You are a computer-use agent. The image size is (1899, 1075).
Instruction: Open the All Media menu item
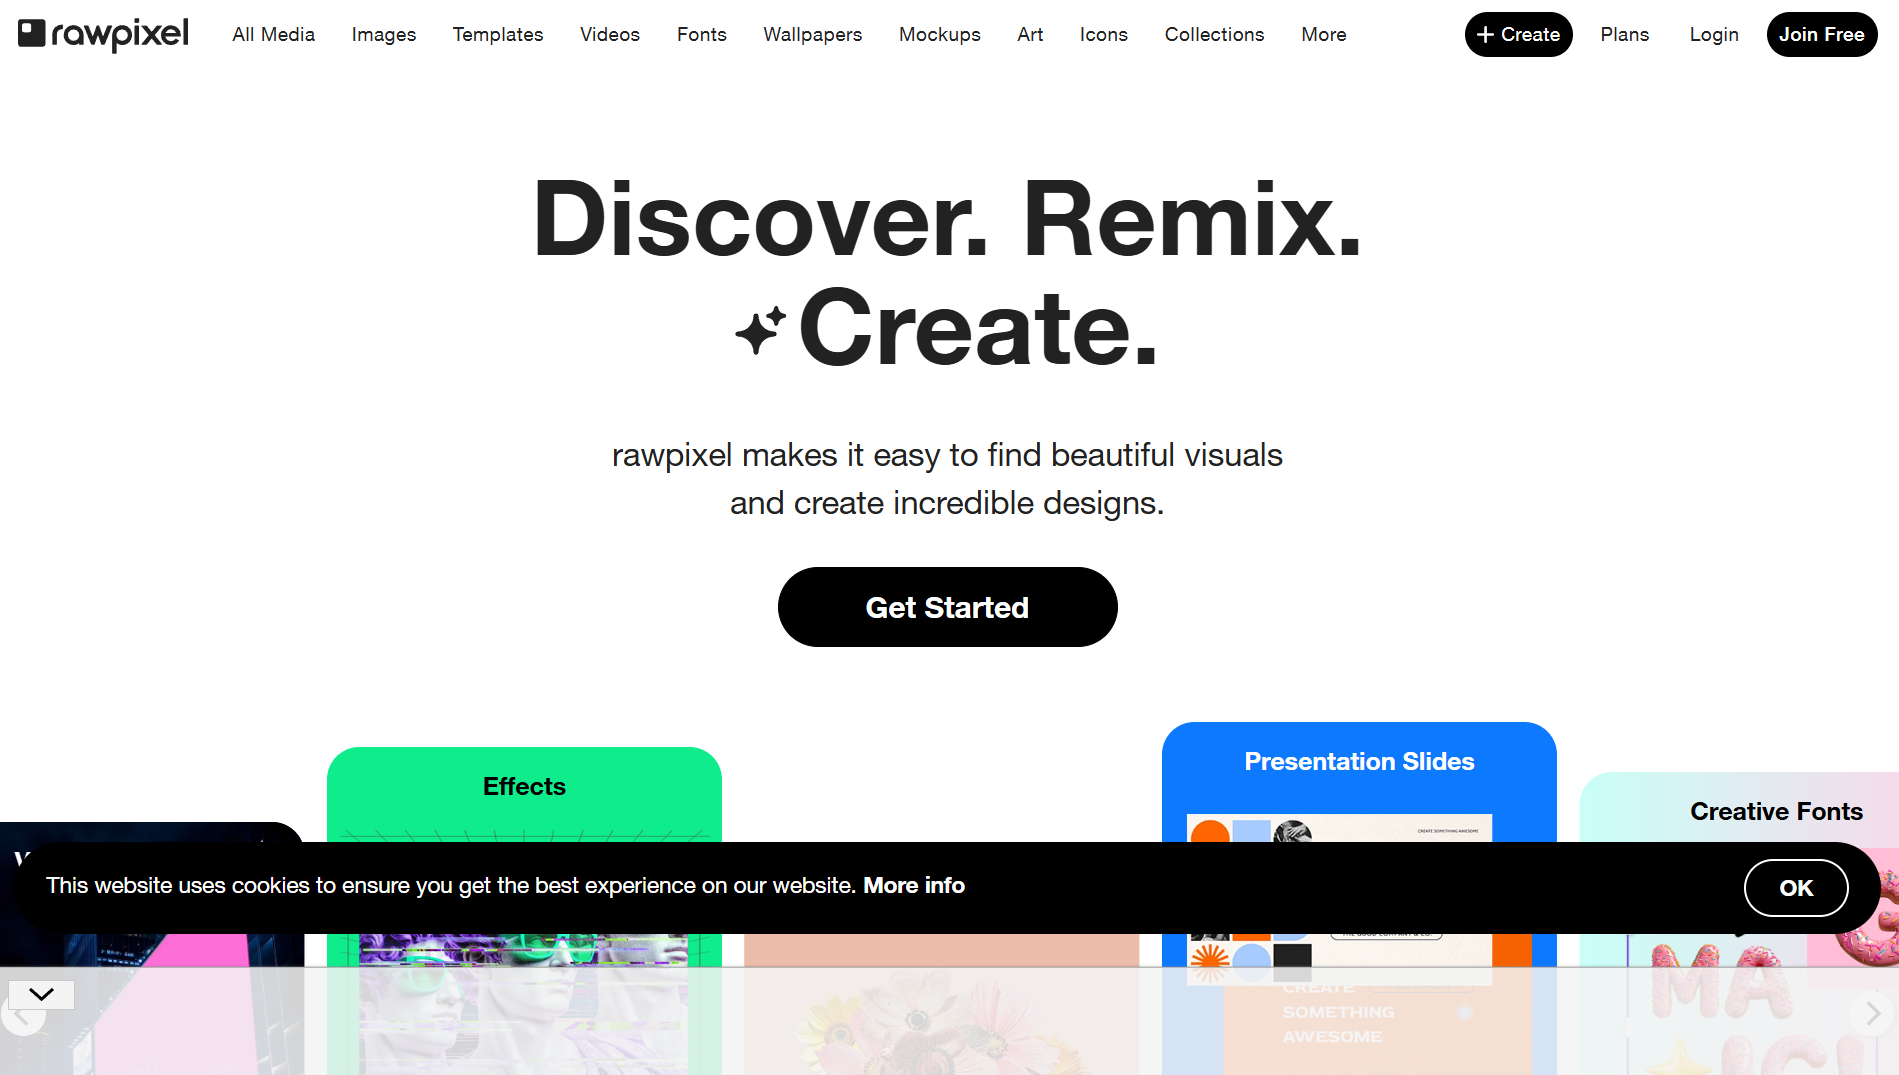(273, 34)
